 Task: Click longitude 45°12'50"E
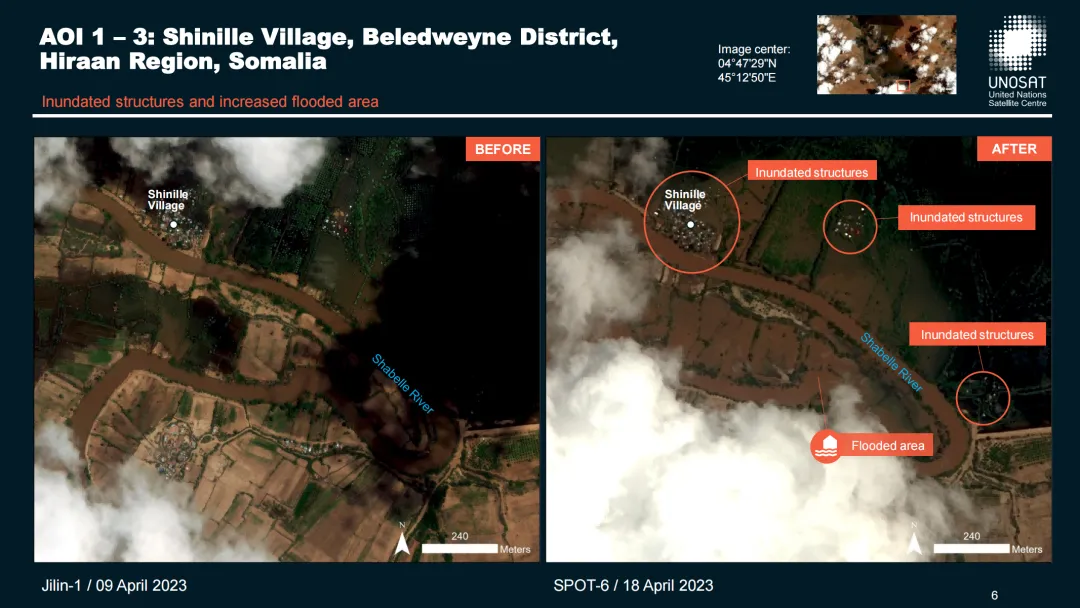pyautogui.click(x=747, y=78)
